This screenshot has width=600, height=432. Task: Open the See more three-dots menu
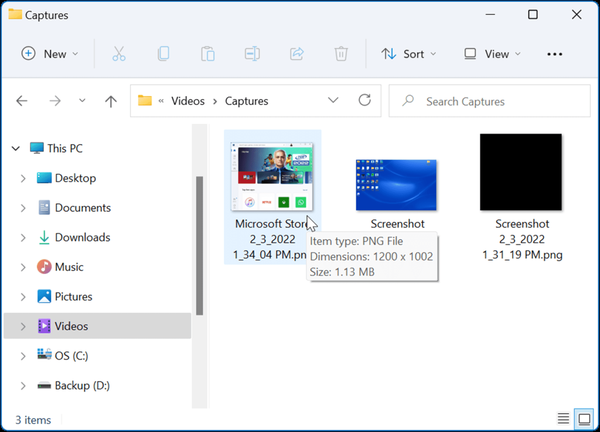554,54
